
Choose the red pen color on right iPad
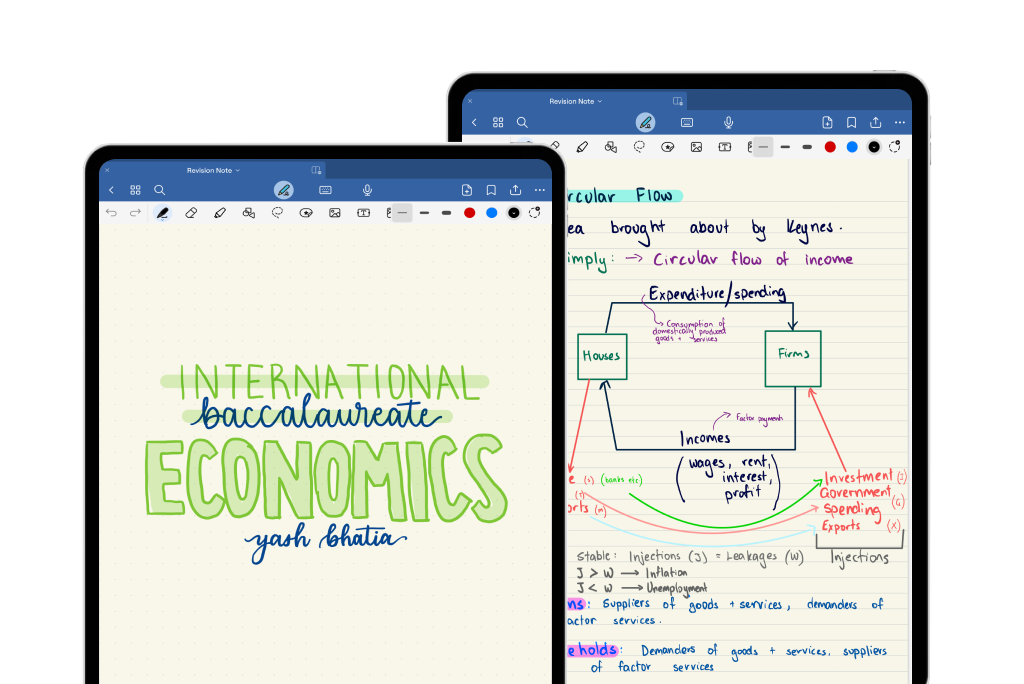(x=830, y=147)
